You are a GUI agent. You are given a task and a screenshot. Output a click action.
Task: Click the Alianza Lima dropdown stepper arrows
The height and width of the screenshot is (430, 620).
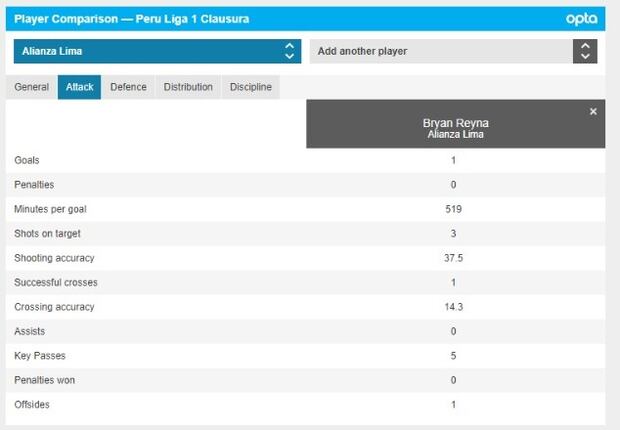289,51
